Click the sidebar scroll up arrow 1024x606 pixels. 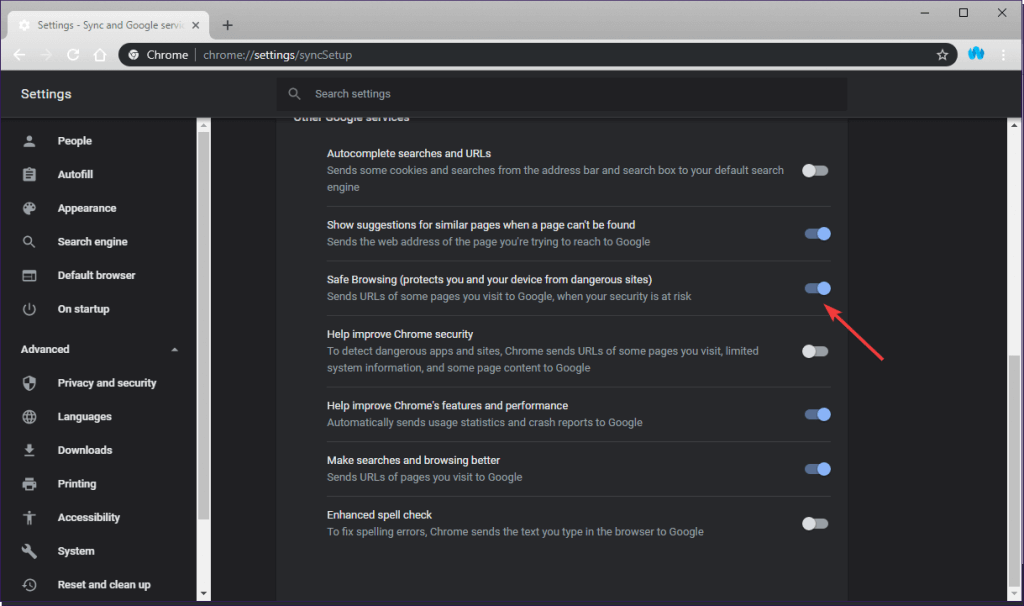pyautogui.click(x=204, y=125)
